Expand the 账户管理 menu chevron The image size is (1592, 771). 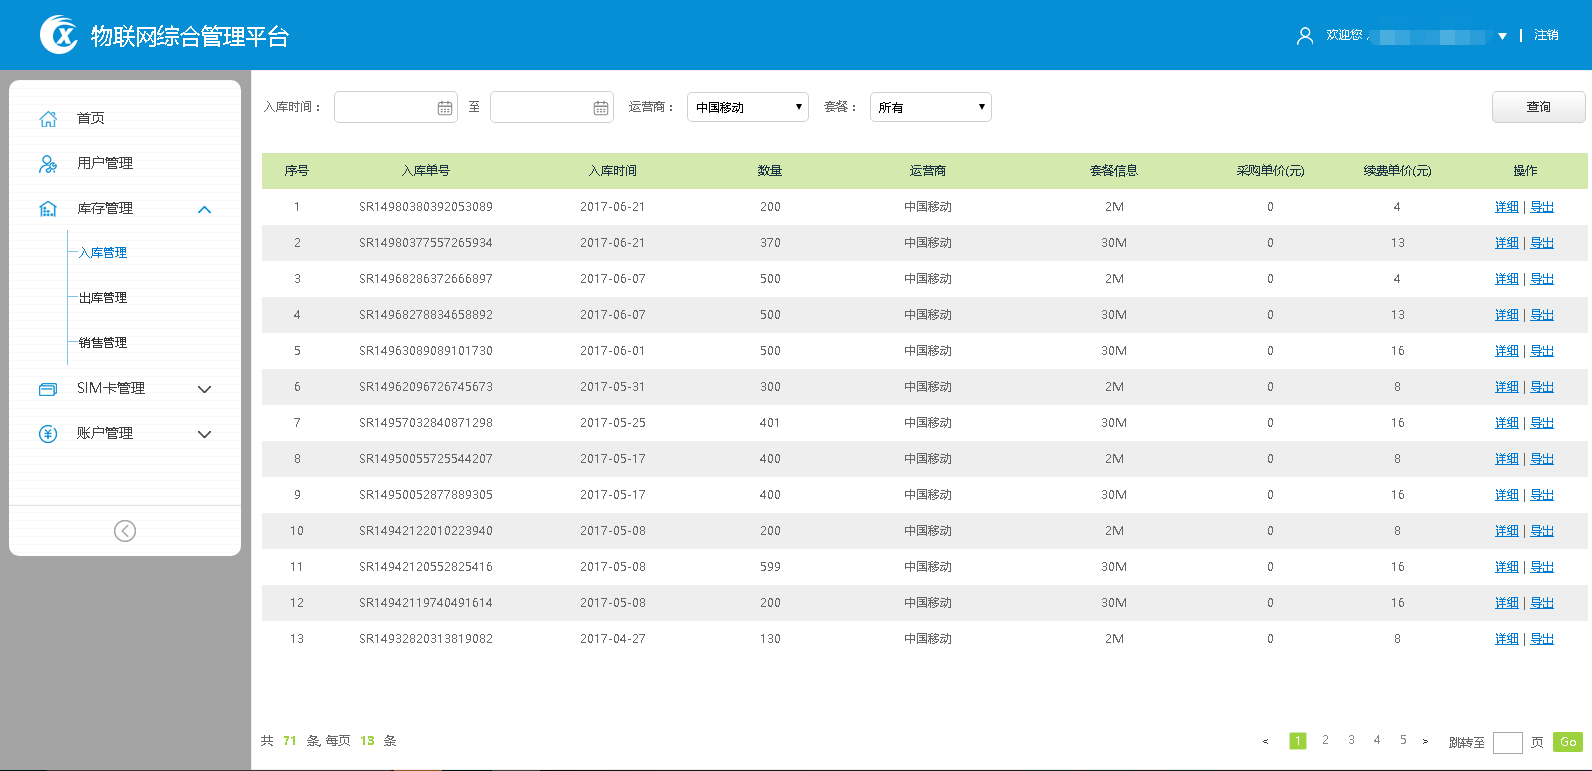(x=205, y=434)
